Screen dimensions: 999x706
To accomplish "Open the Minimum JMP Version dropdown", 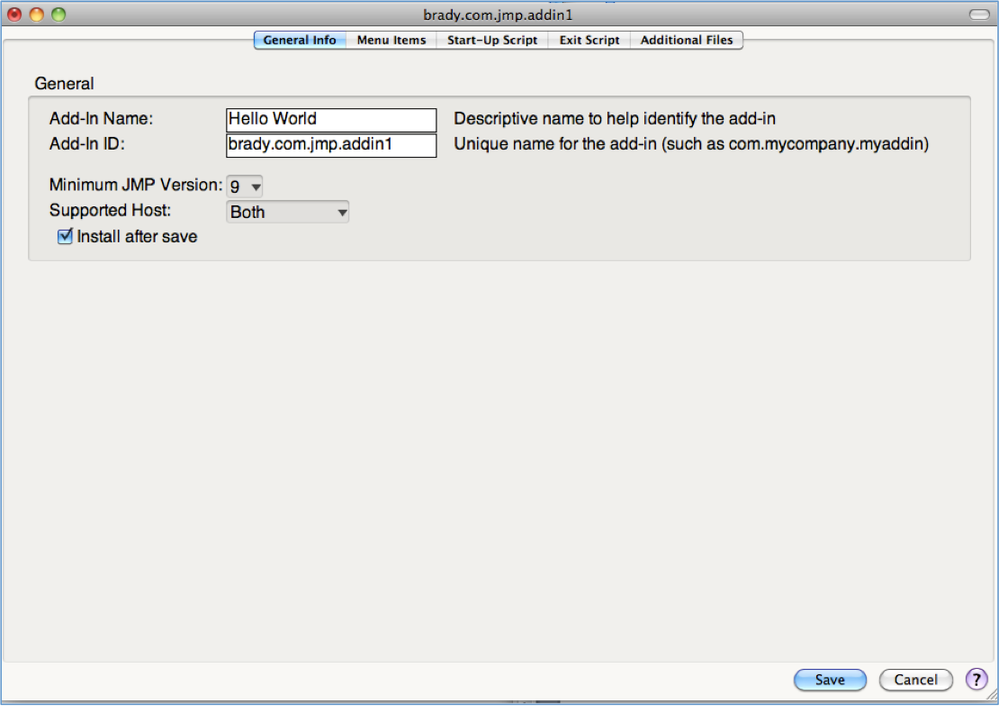I will tap(245, 187).
